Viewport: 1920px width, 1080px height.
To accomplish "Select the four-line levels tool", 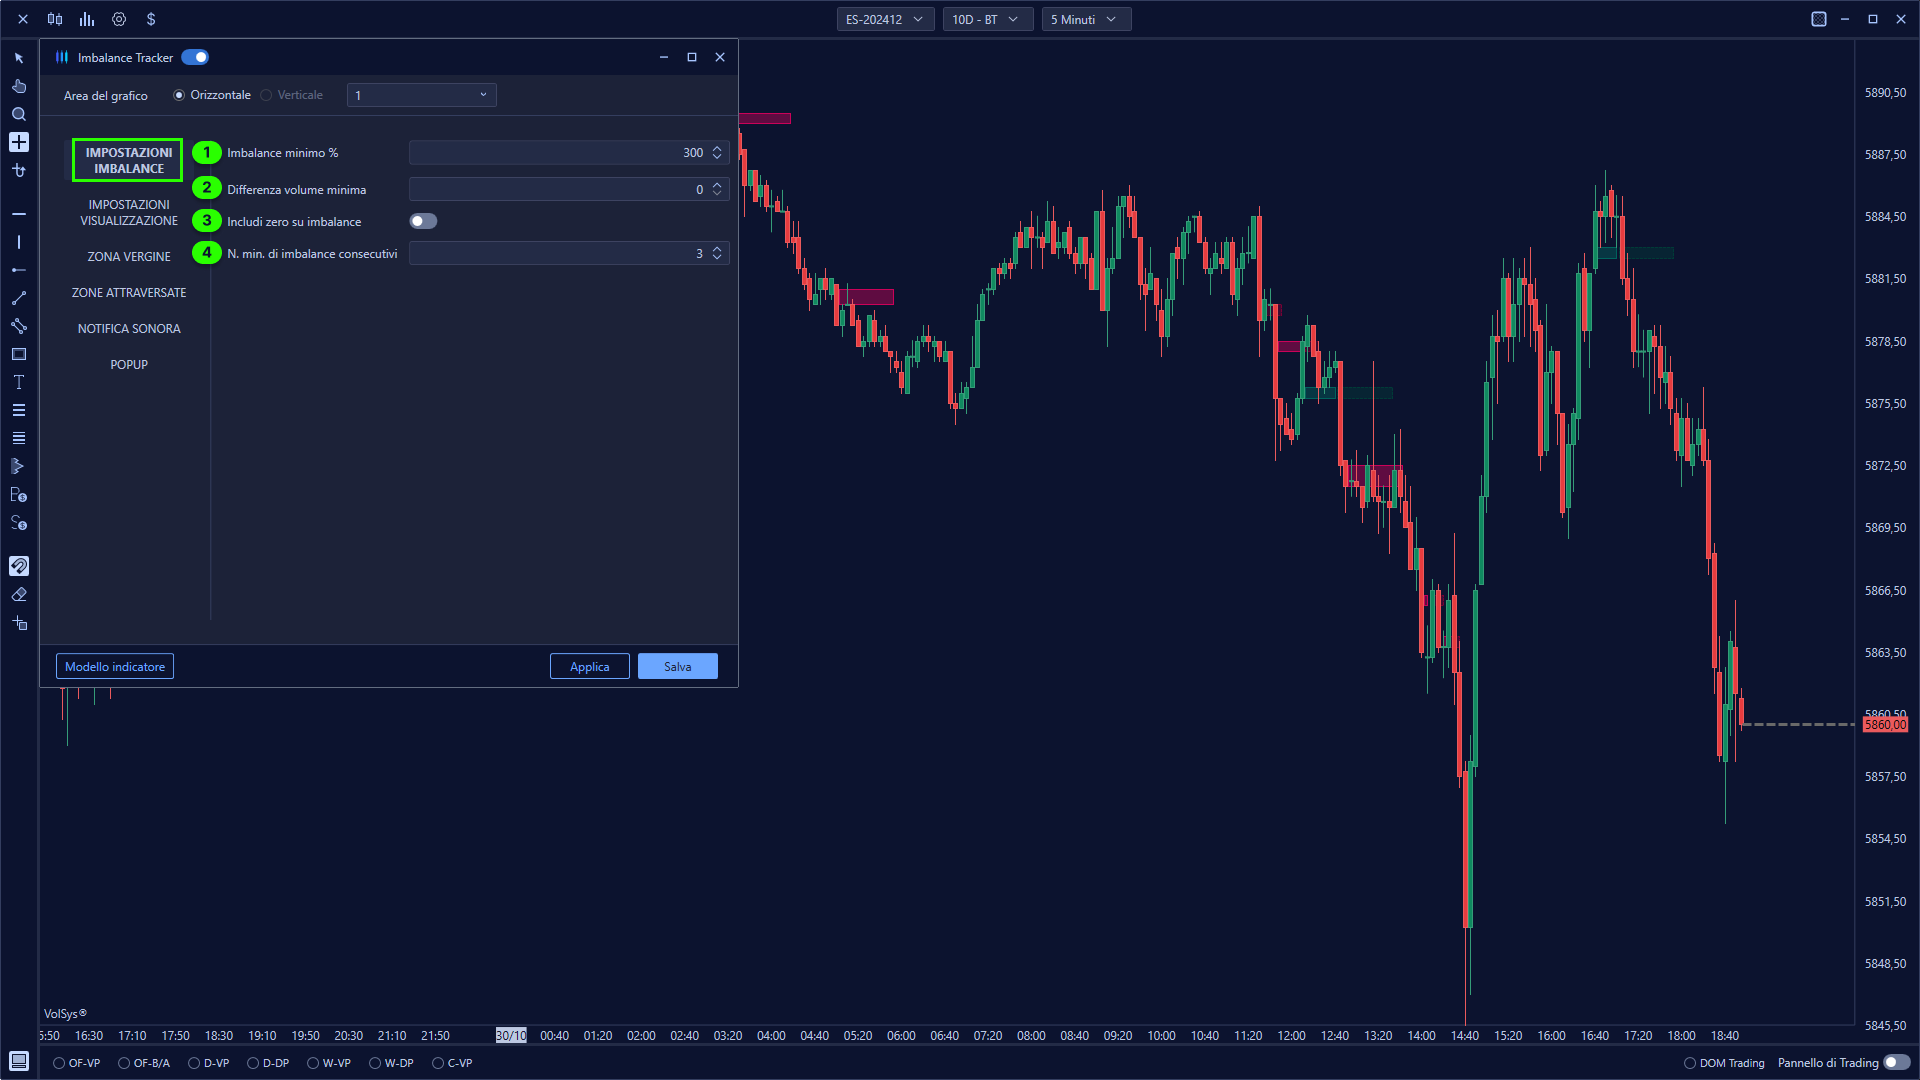I will coord(19,438).
